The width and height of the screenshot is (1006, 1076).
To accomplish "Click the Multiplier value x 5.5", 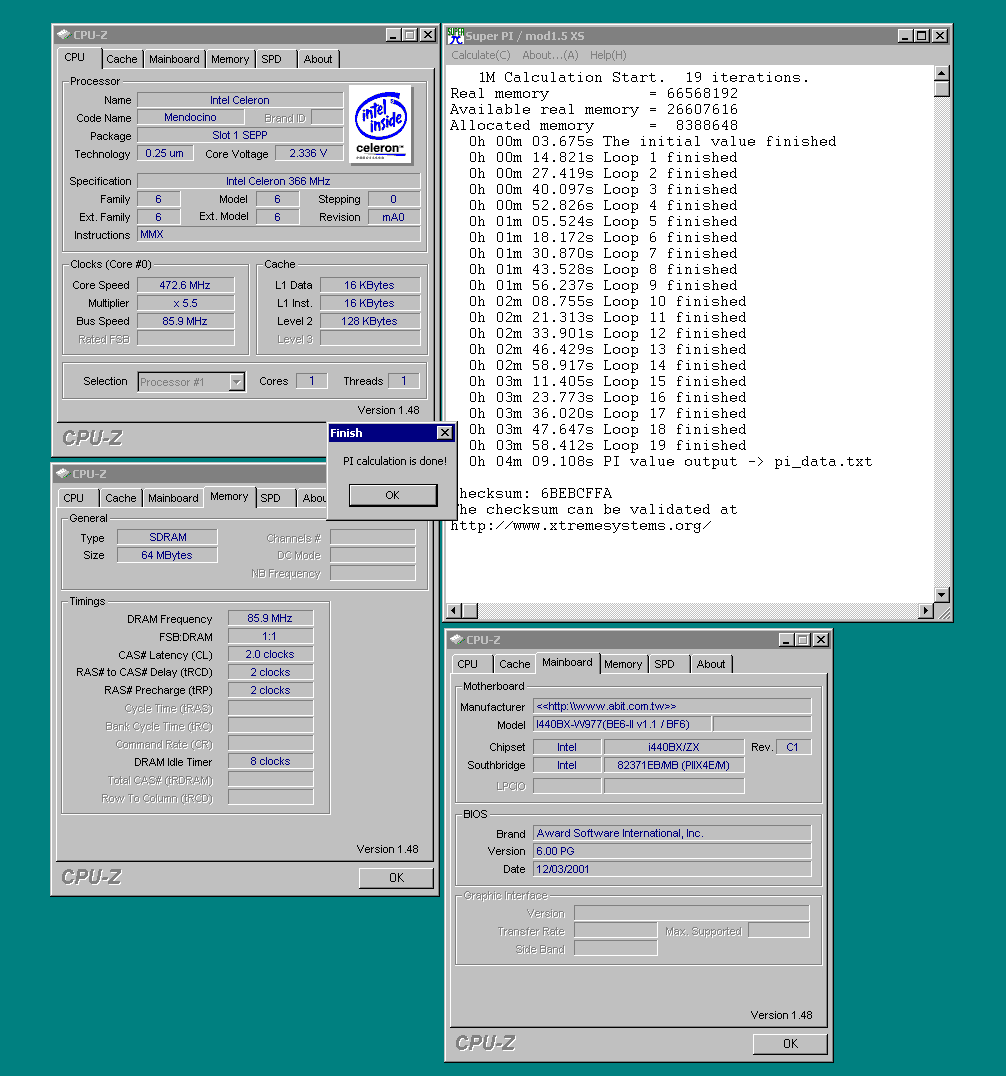I will click(x=185, y=303).
